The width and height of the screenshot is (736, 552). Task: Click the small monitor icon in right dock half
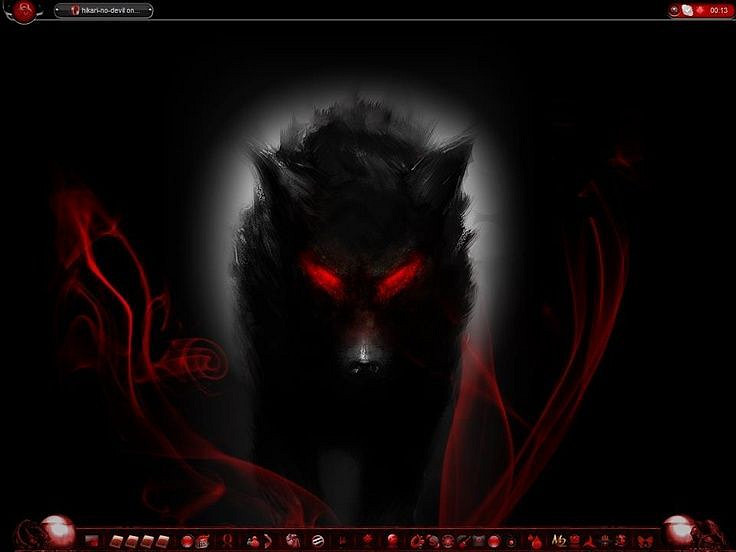[x=478, y=541]
